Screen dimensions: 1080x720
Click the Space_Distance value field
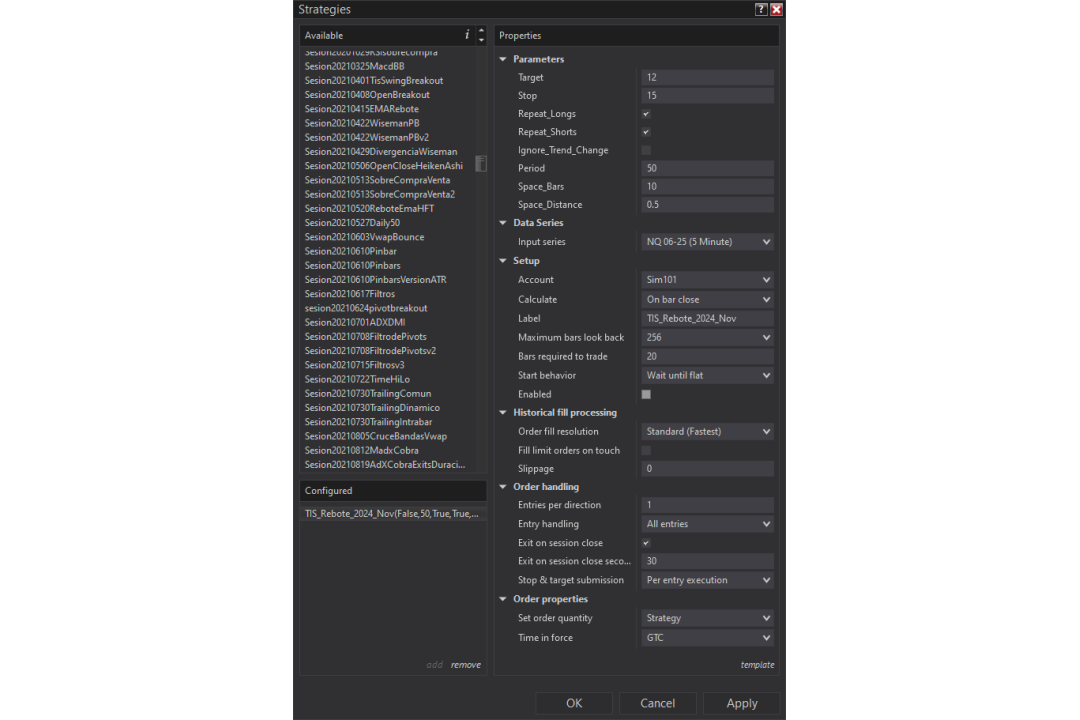[x=707, y=205]
